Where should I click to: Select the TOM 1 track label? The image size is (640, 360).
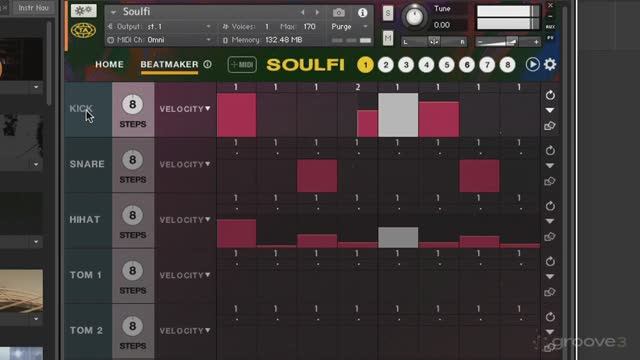(x=86, y=275)
